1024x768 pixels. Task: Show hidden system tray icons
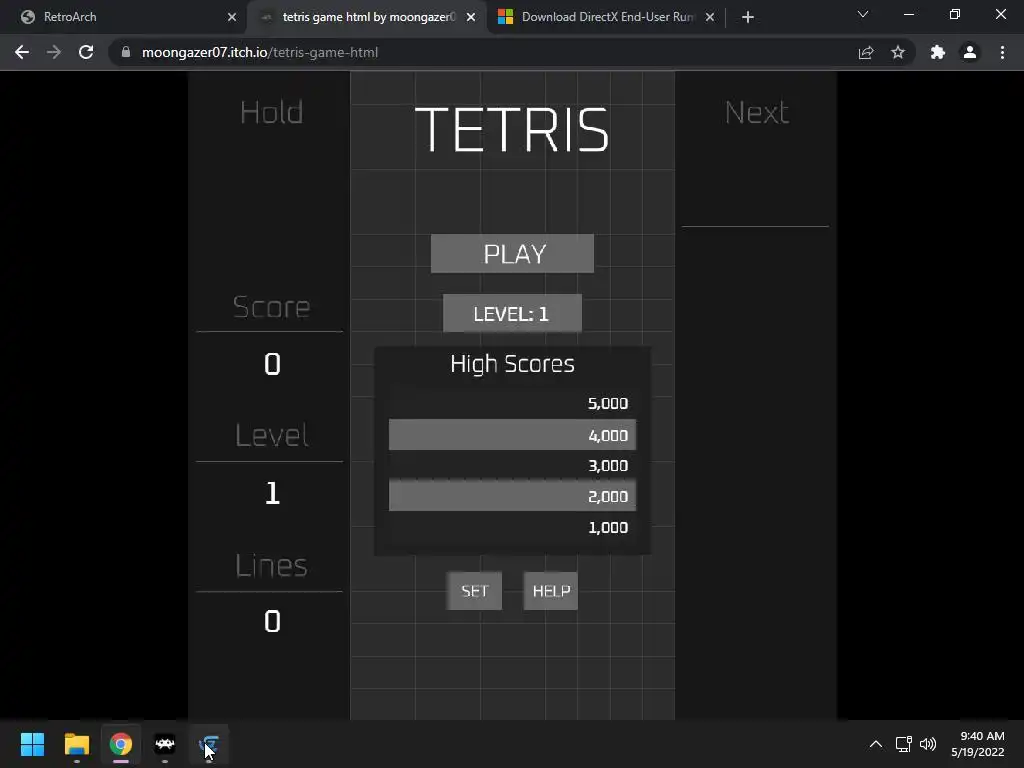[x=876, y=744]
